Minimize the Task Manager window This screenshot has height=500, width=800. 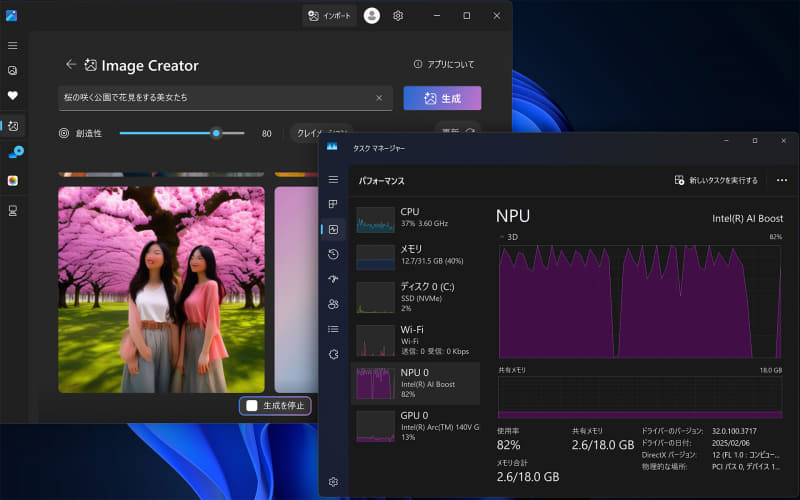click(x=726, y=141)
